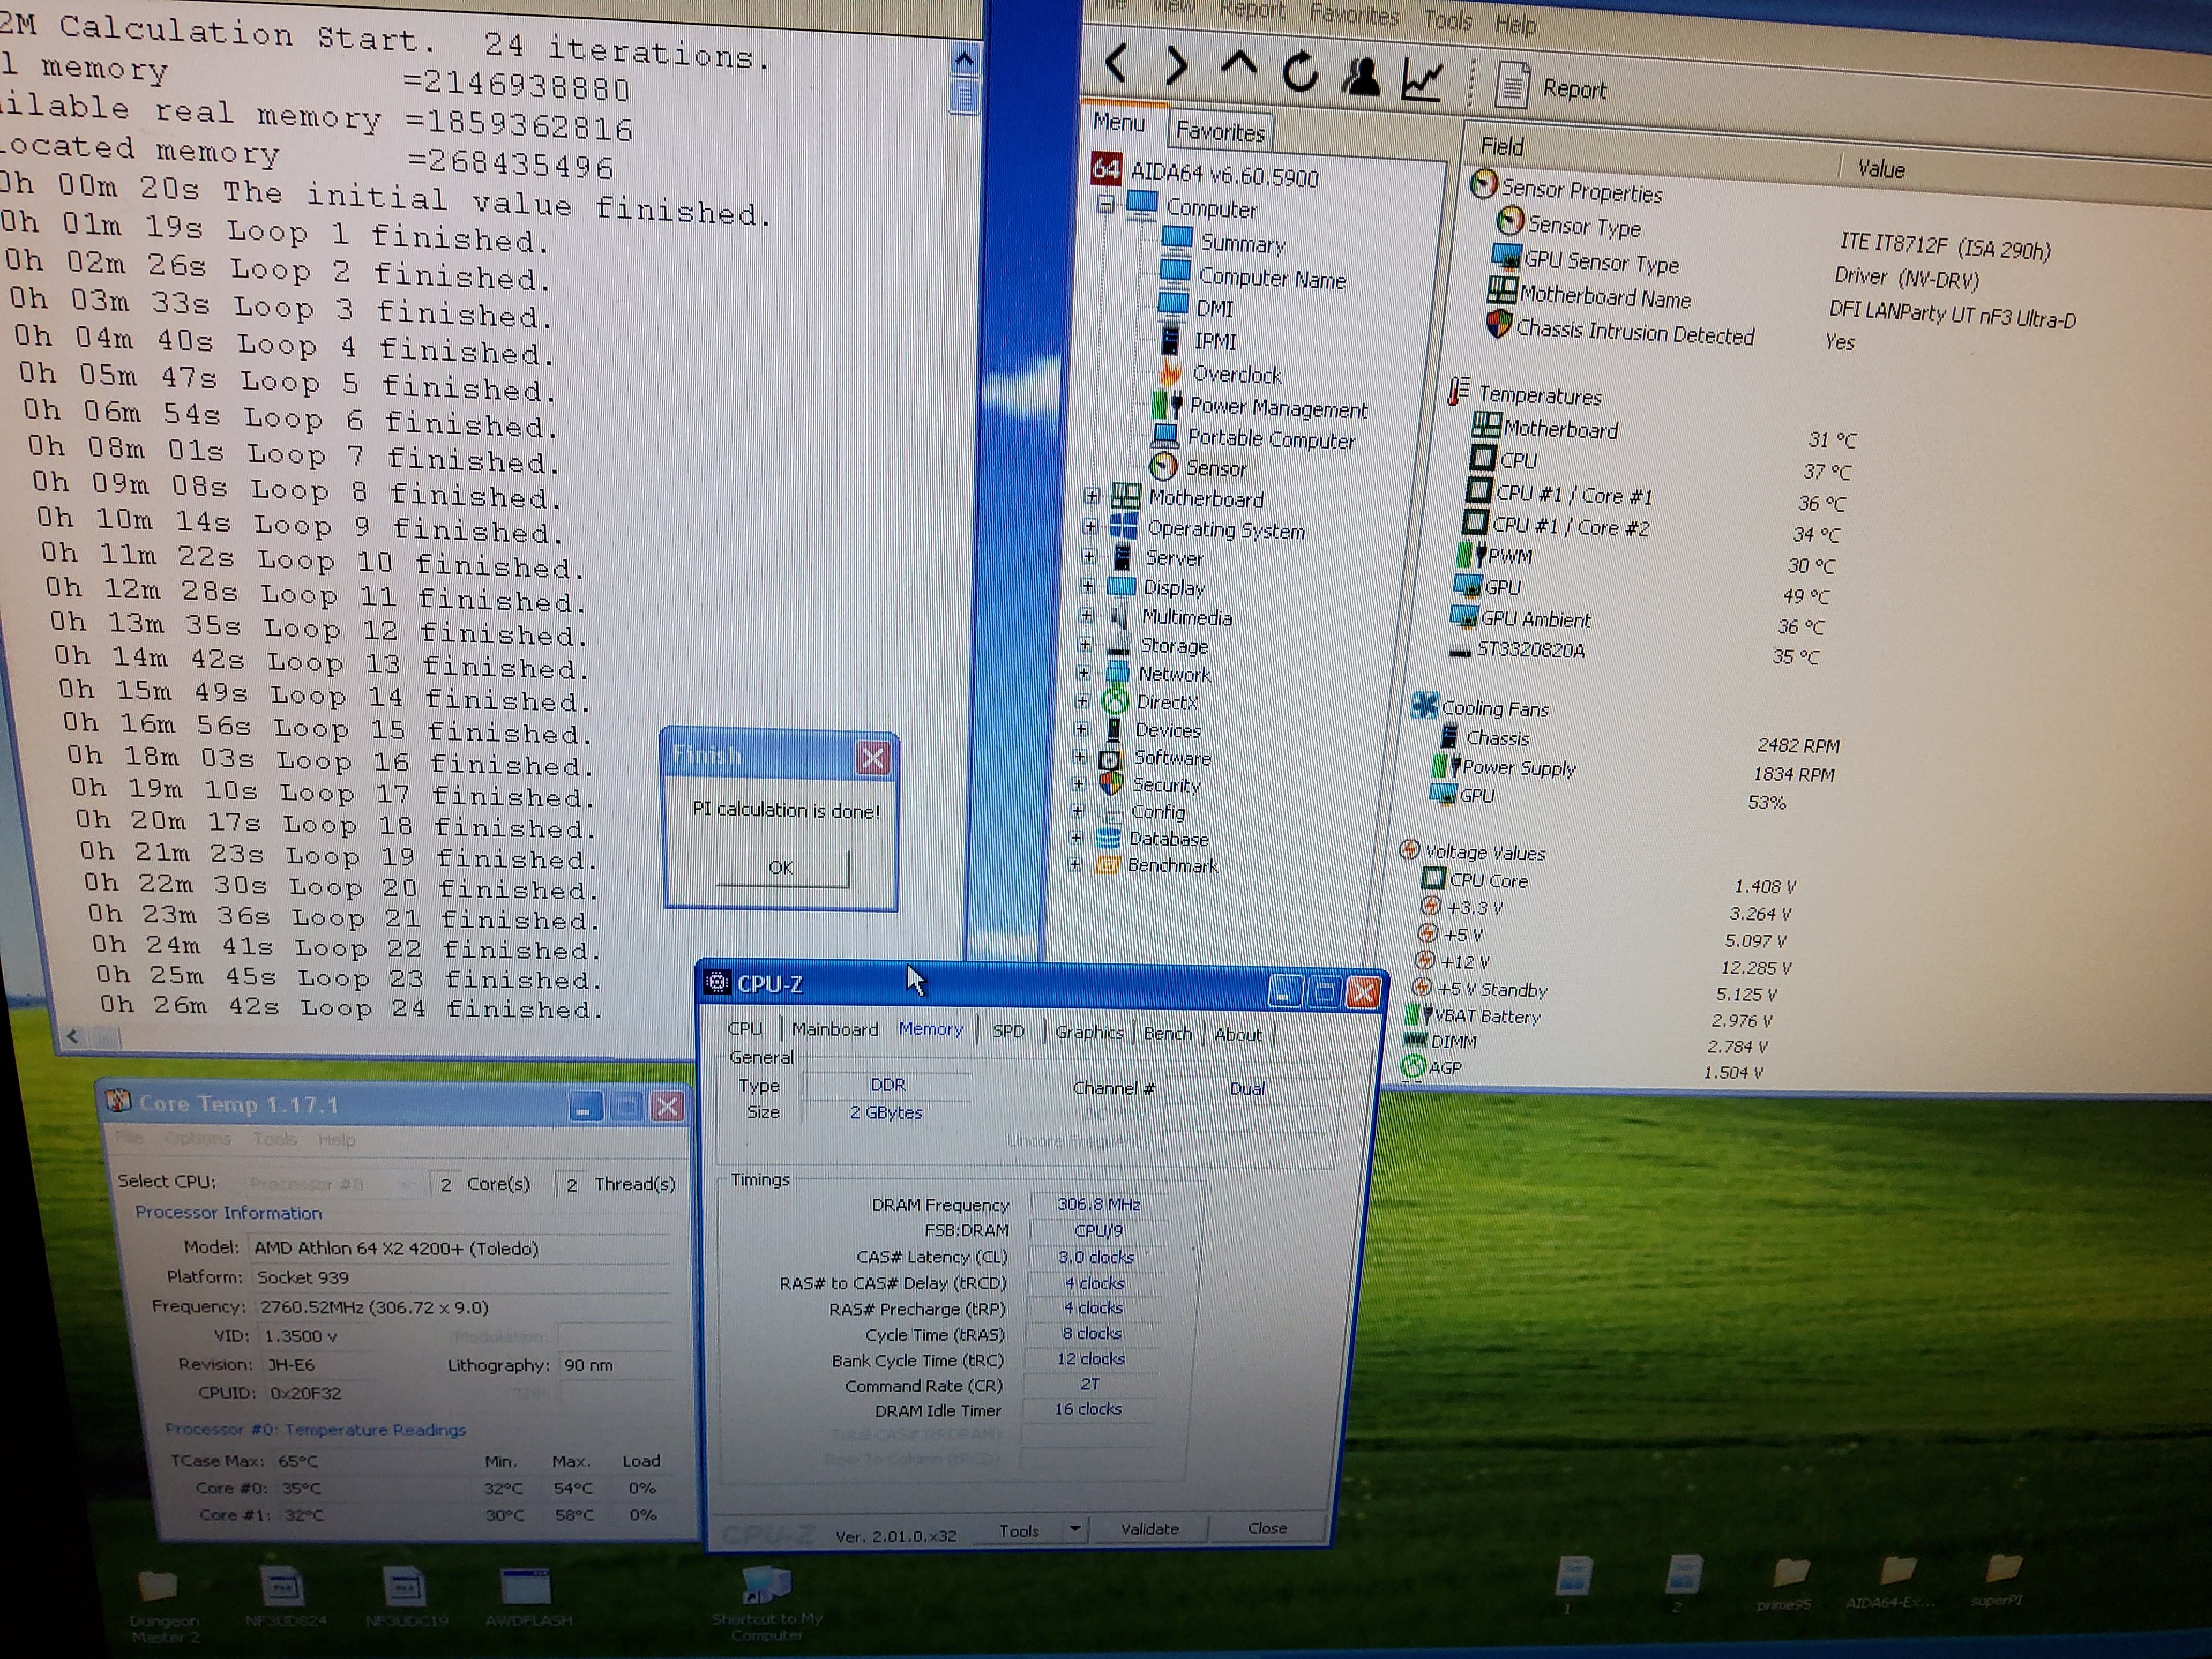Click the Validate button in CPU-Z
2212x1659 pixels.
pos(1150,1528)
